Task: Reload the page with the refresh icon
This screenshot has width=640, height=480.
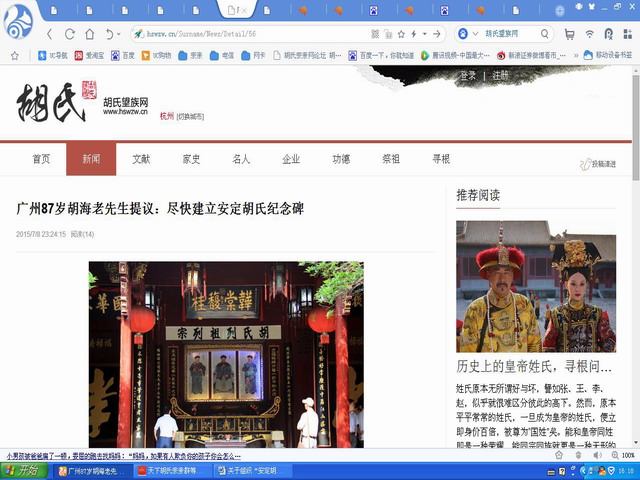Action: pyautogui.click(x=70, y=34)
